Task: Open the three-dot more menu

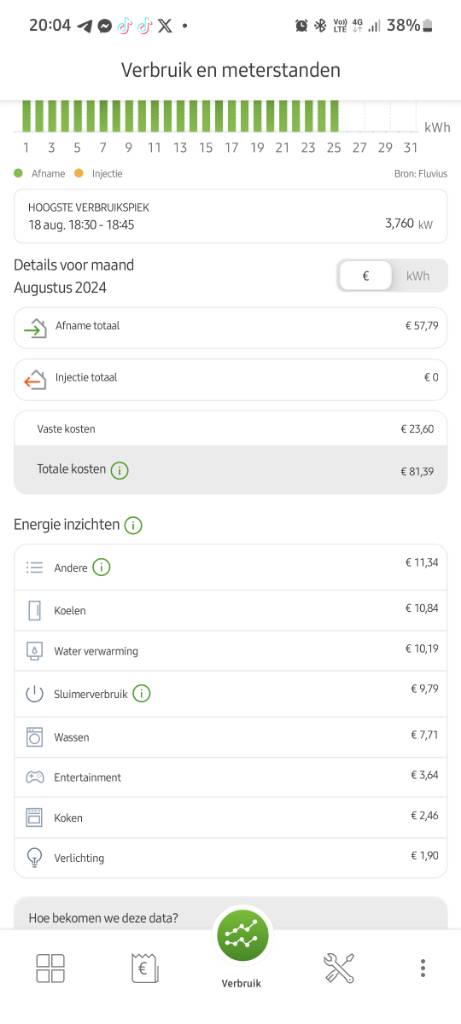Action: (423, 968)
